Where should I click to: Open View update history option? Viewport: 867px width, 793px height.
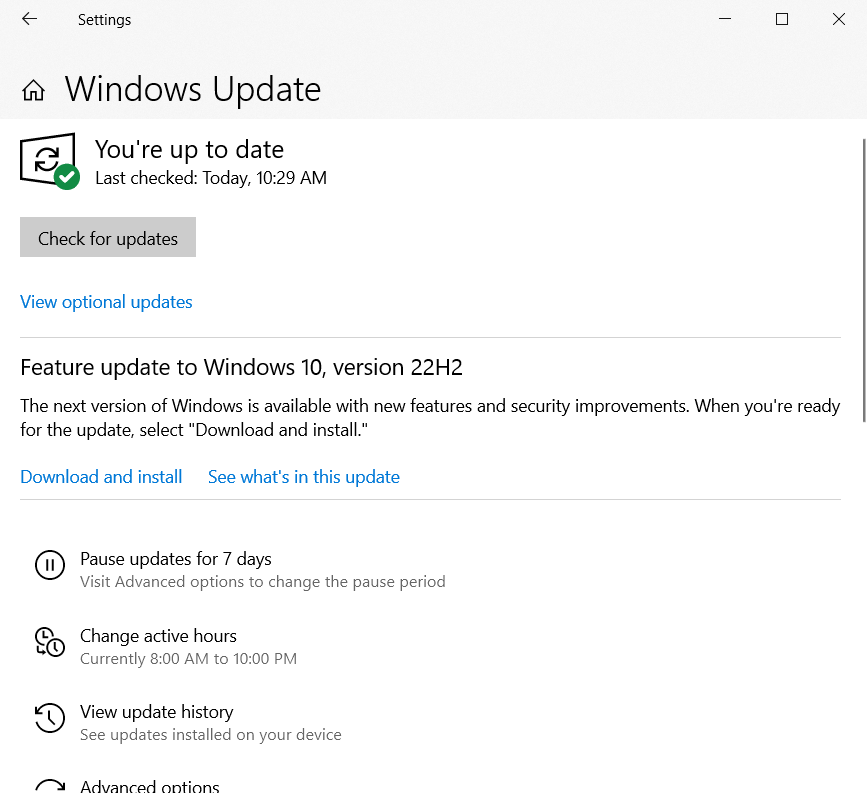click(156, 712)
